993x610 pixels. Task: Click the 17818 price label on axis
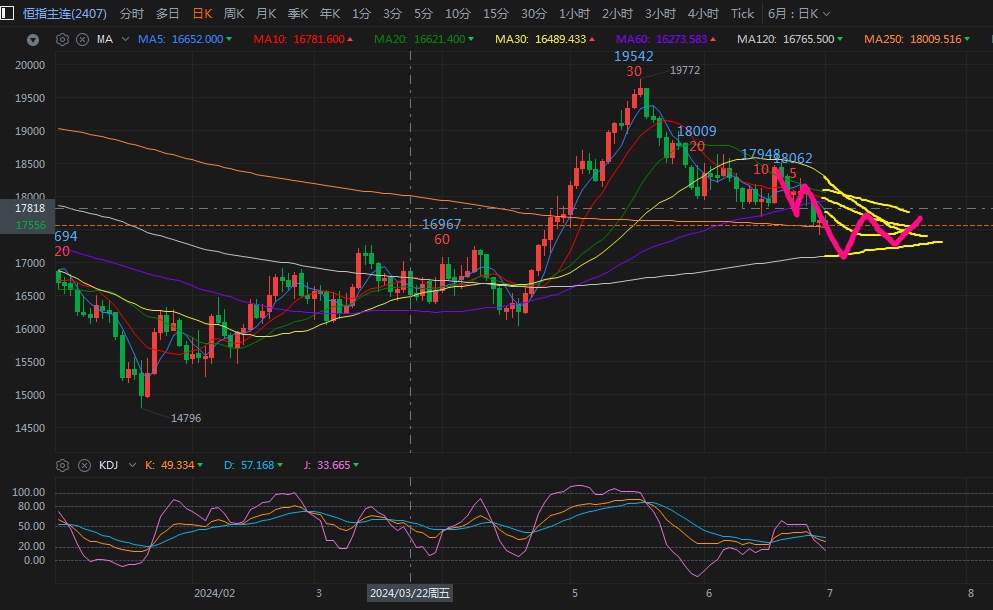click(x=30, y=208)
